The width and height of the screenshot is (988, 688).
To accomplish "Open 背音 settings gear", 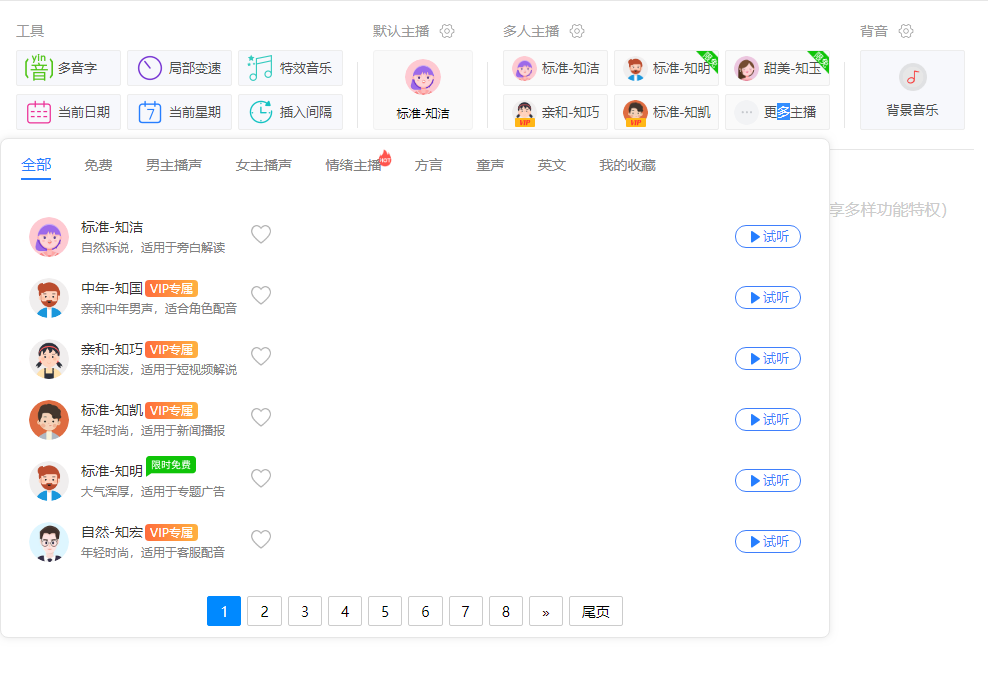I will pyautogui.click(x=906, y=31).
